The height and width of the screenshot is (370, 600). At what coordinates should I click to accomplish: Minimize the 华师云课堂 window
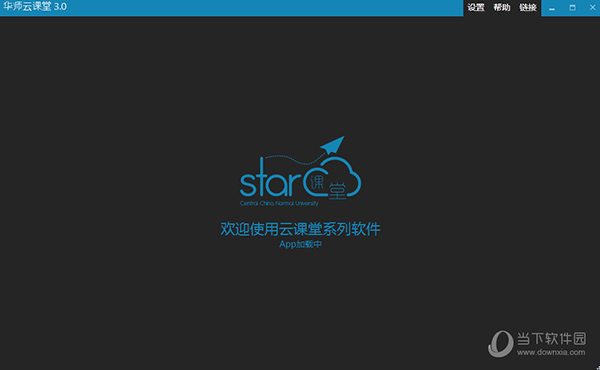[552, 8]
